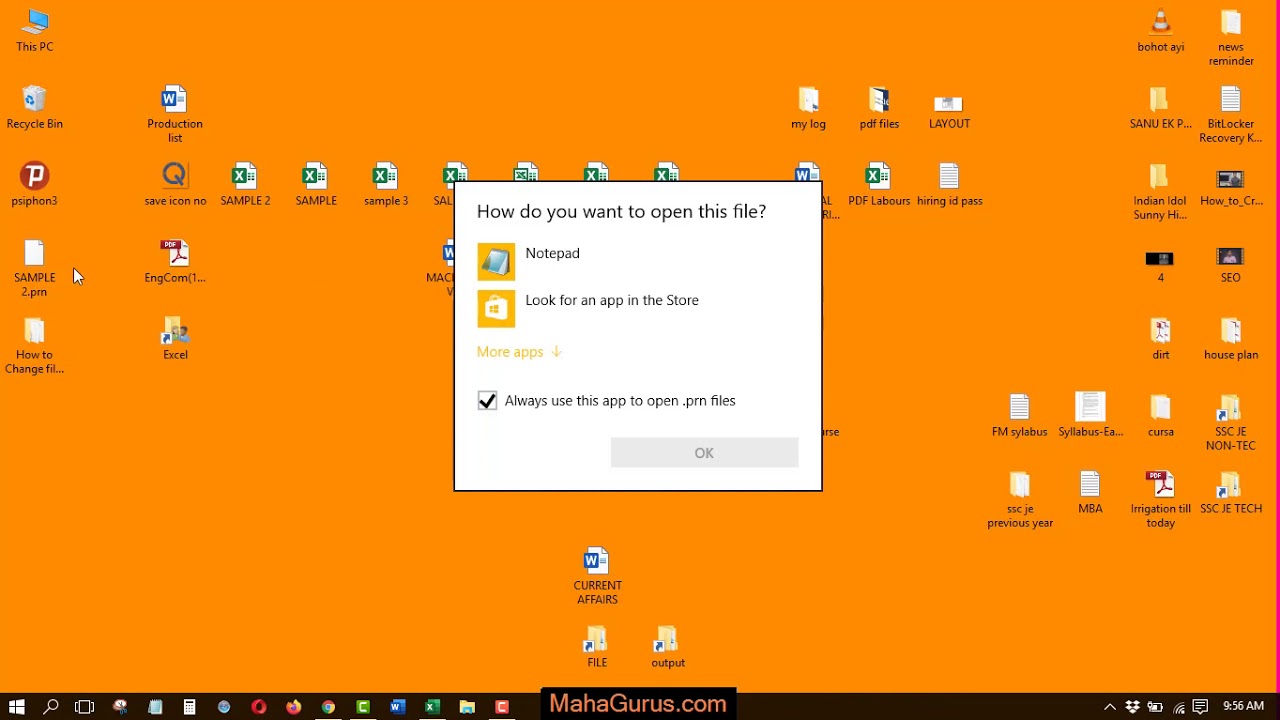The width and height of the screenshot is (1280, 720).
Task: Expand the More apps list
Action: coord(519,352)
